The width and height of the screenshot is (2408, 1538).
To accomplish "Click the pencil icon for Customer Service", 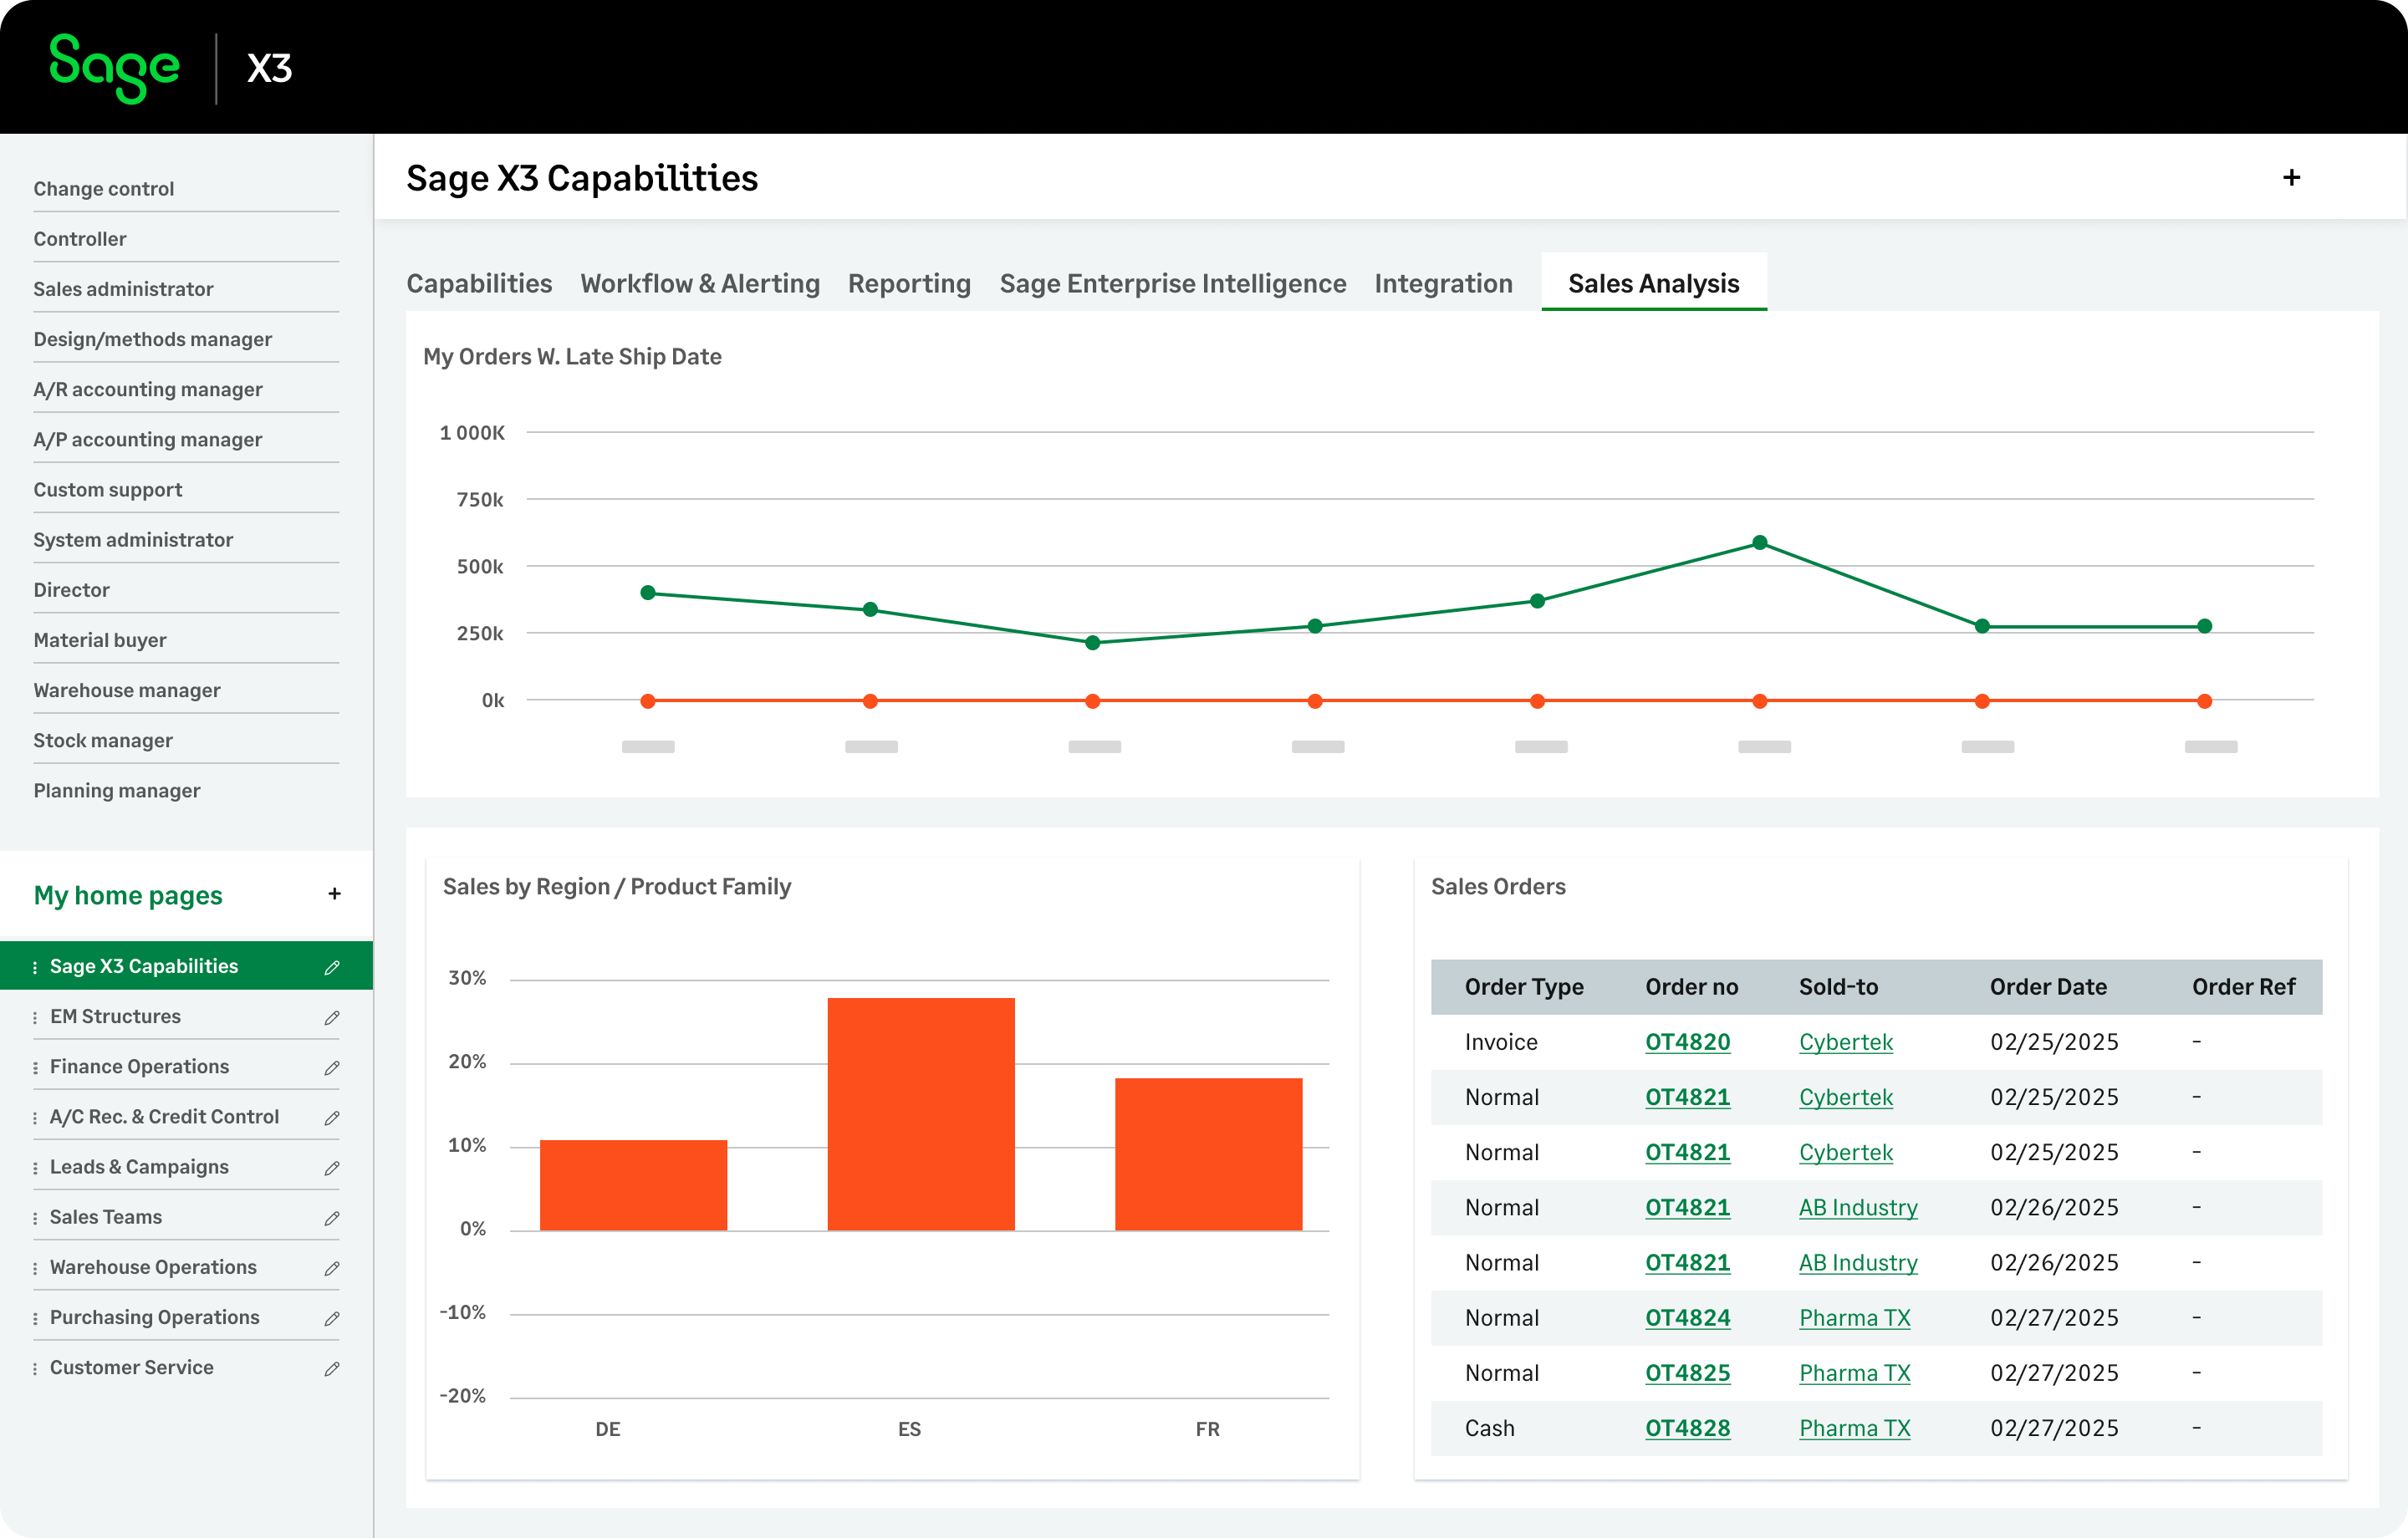I will (x=332, y=1368).
